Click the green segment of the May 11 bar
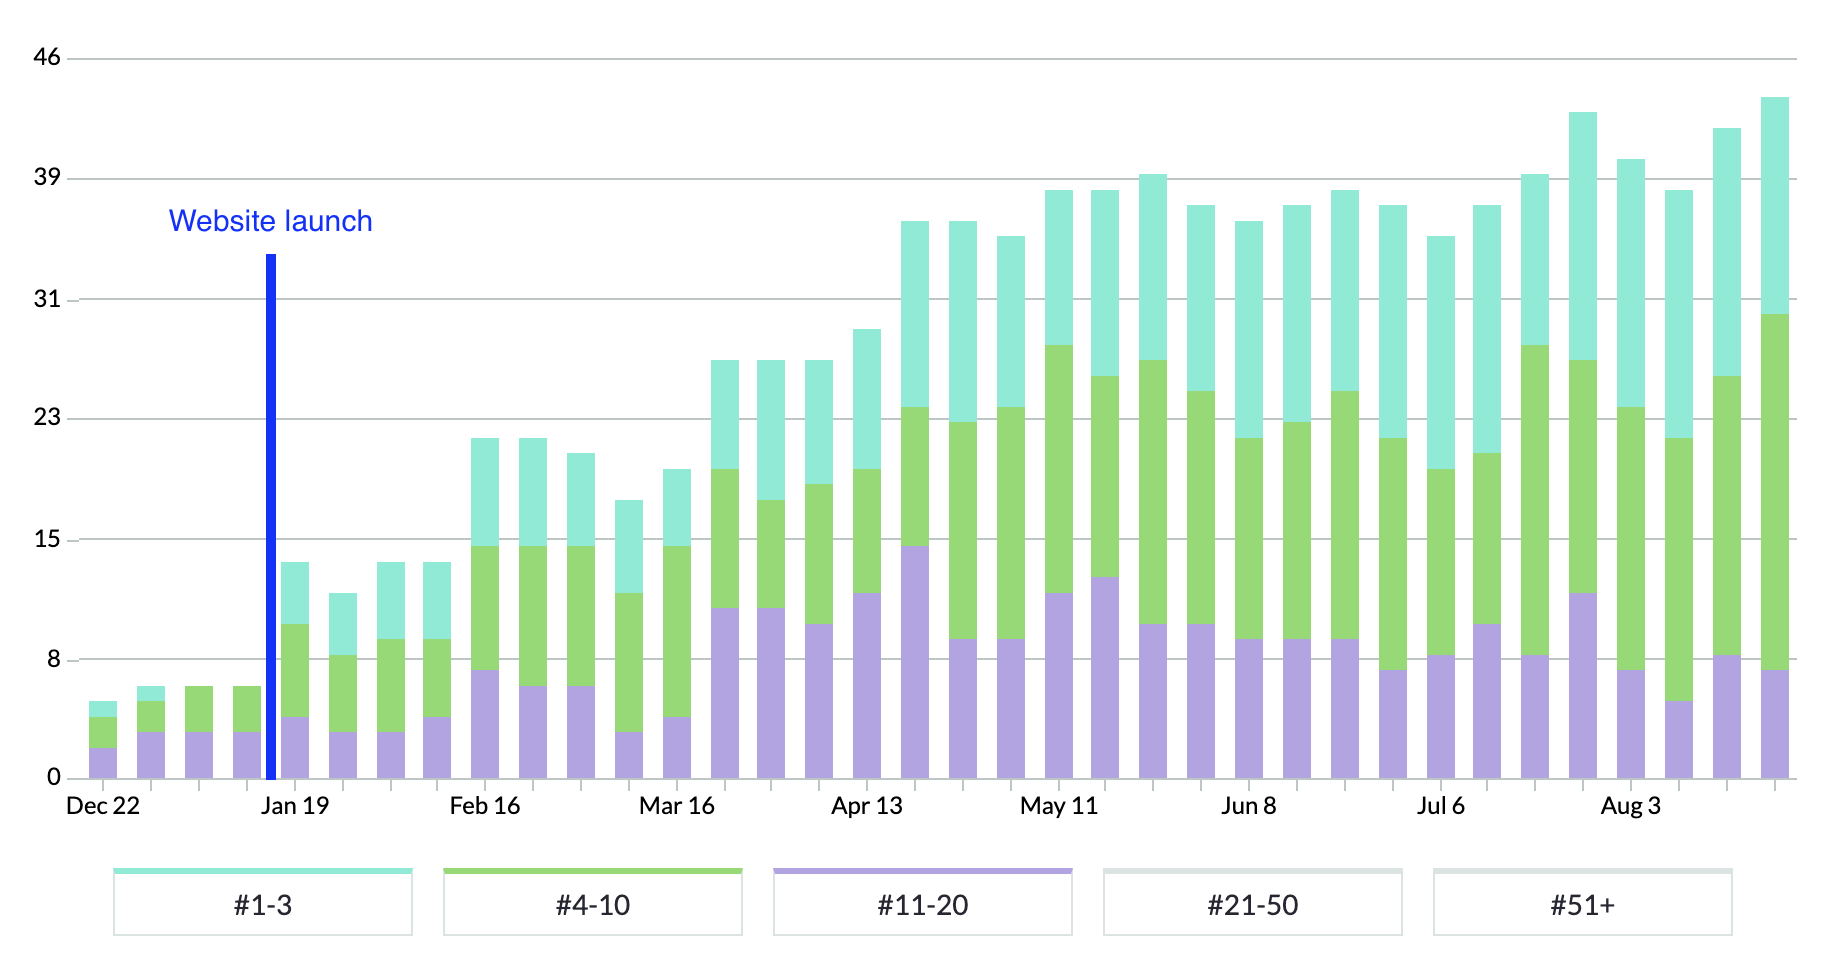 [1059, 470]
